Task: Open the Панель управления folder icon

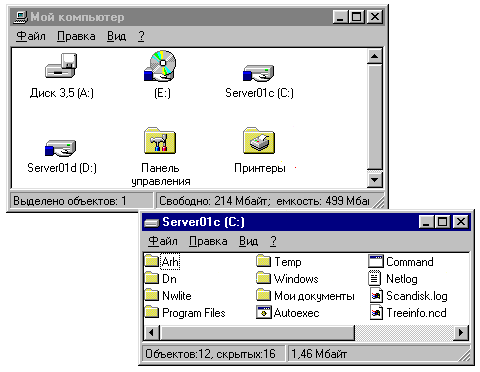Action: tap(160, 140)
